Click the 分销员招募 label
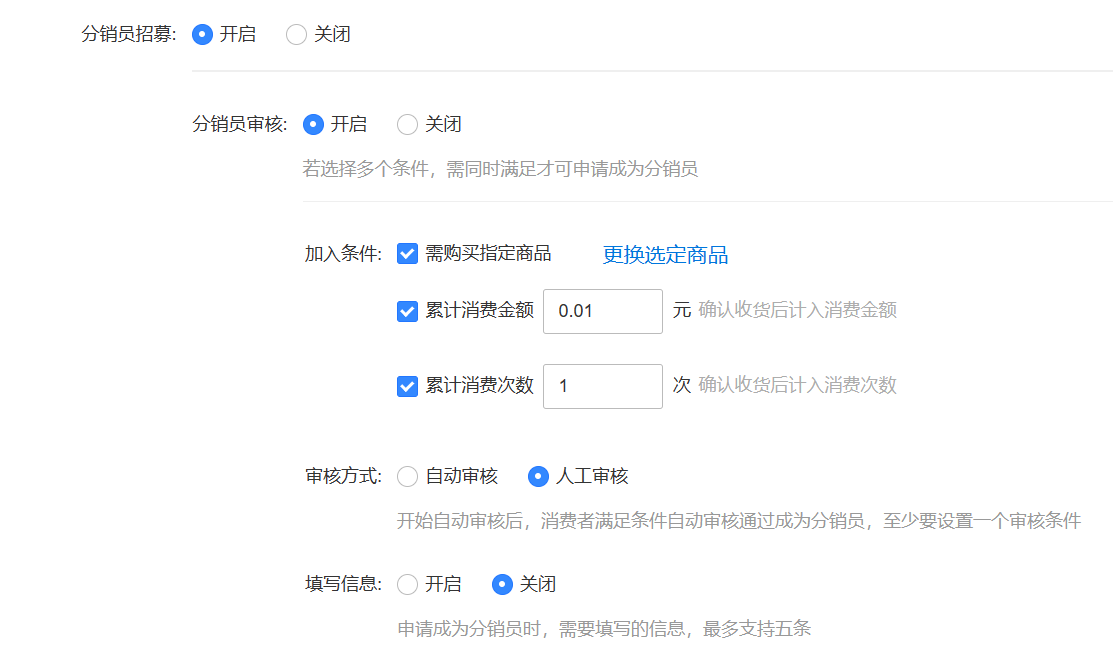Screen dimensions: 1113x671 [x=129, y=34]
